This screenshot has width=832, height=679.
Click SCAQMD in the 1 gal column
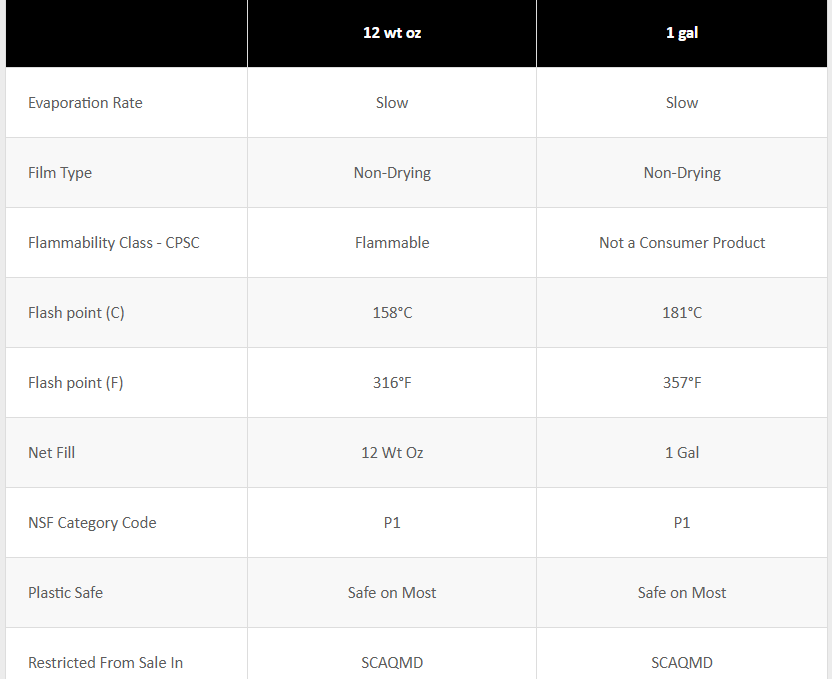coord(682,663)
